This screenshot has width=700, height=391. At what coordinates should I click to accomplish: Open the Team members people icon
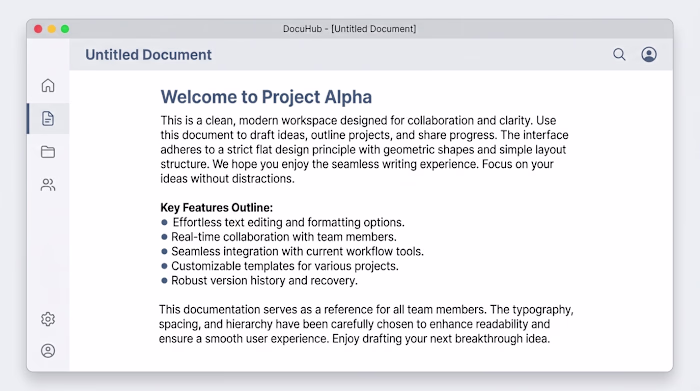pos(48,185)
